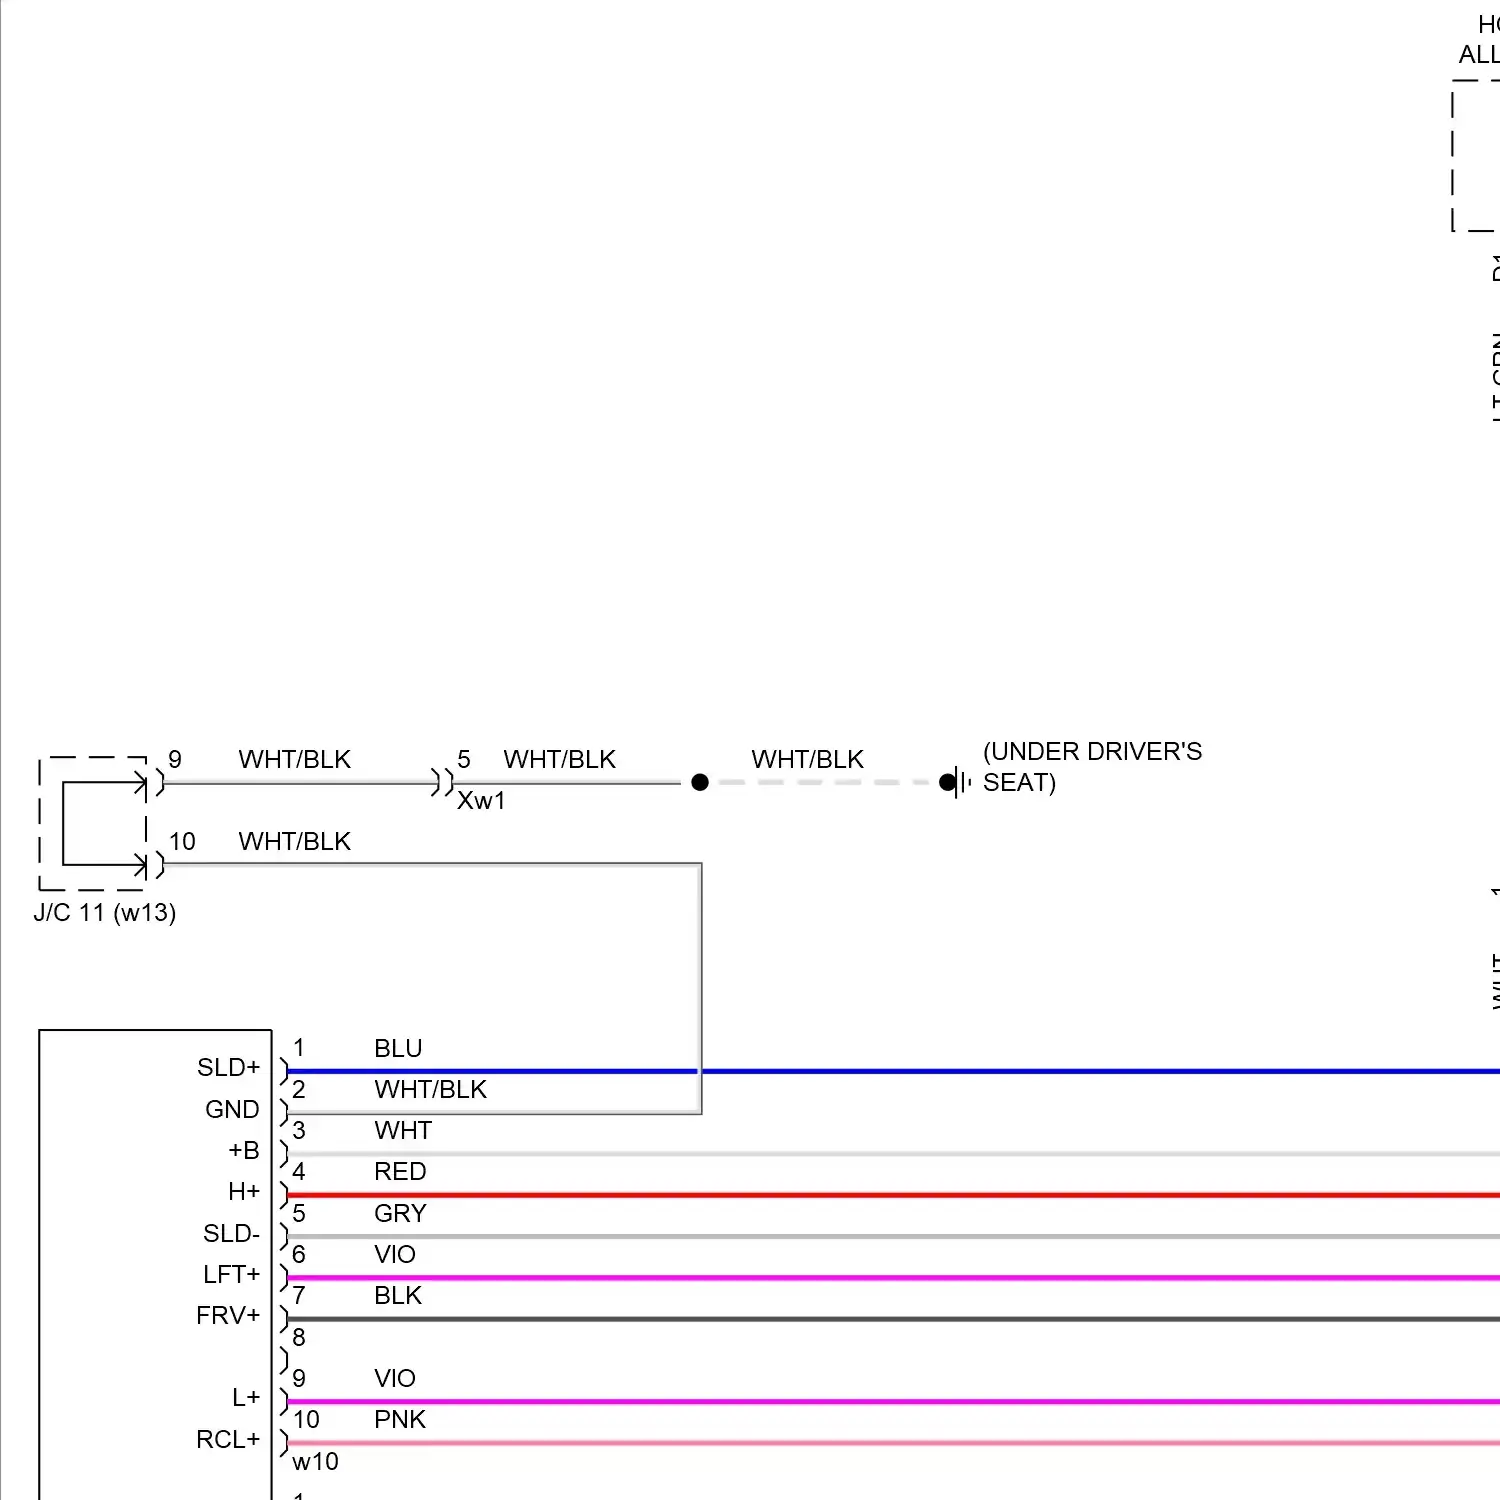Click the dark BLK wire from FRV+

(x=893, y=1319)
